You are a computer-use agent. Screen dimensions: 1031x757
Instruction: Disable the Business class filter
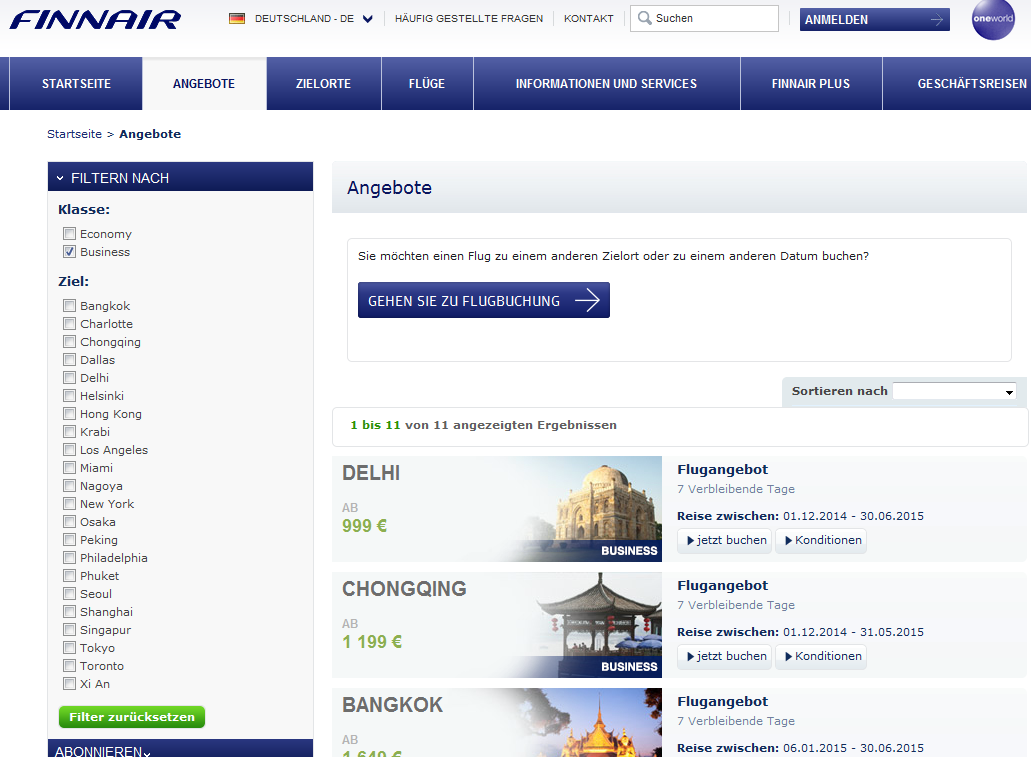point(69,251)
